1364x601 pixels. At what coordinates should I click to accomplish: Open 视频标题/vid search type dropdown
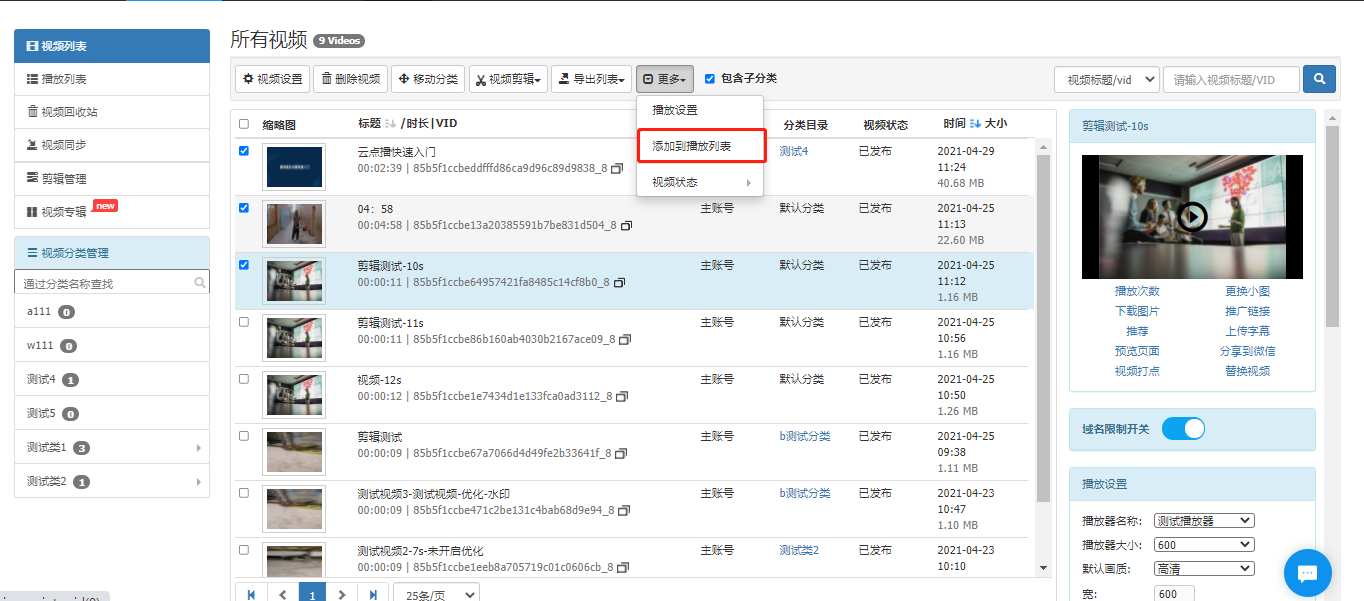click(1107, 79)
